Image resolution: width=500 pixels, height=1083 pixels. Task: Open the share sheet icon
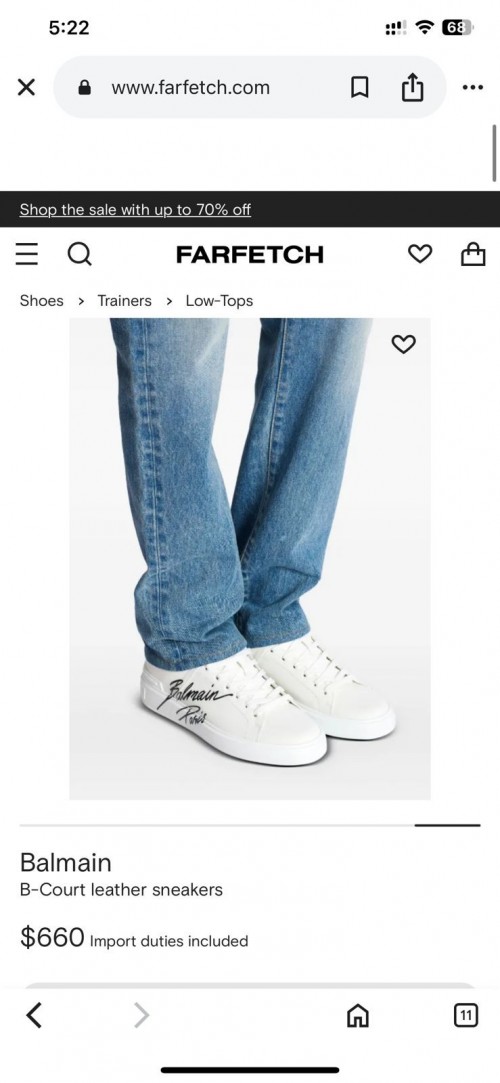click(x=412, y=87)
